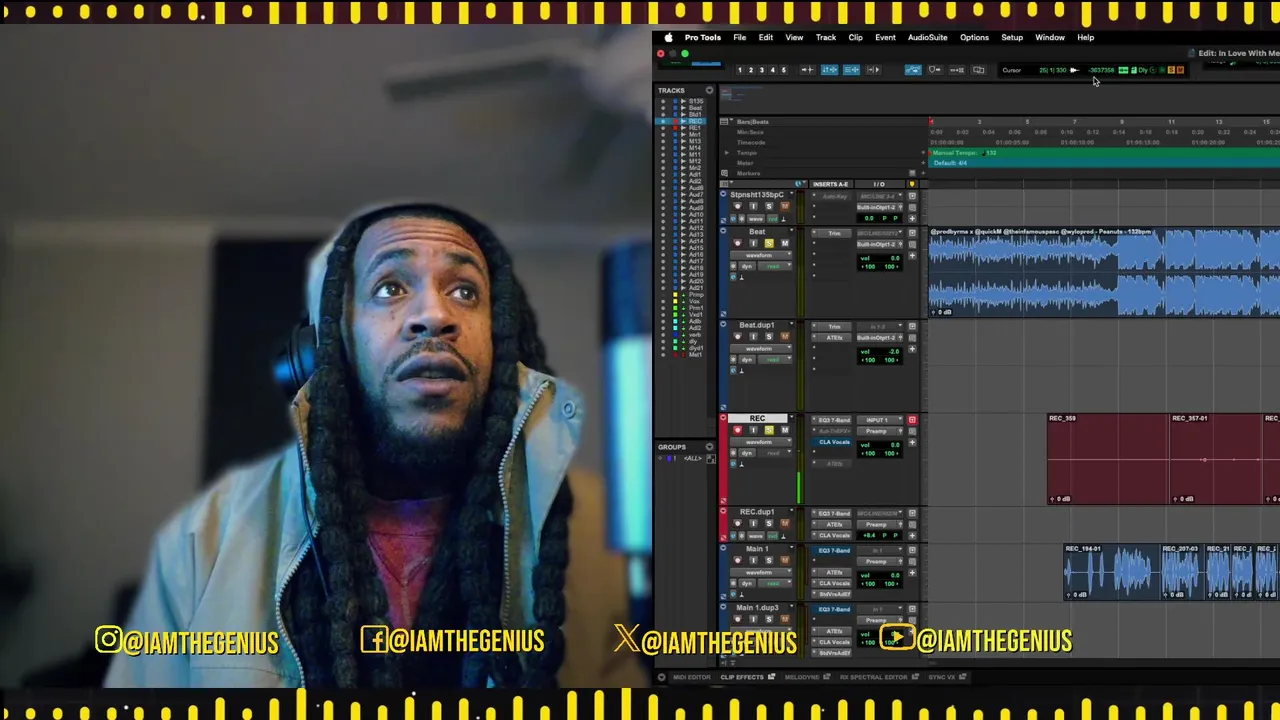Click the INSERTS A-E column header

tap(830, 184)
